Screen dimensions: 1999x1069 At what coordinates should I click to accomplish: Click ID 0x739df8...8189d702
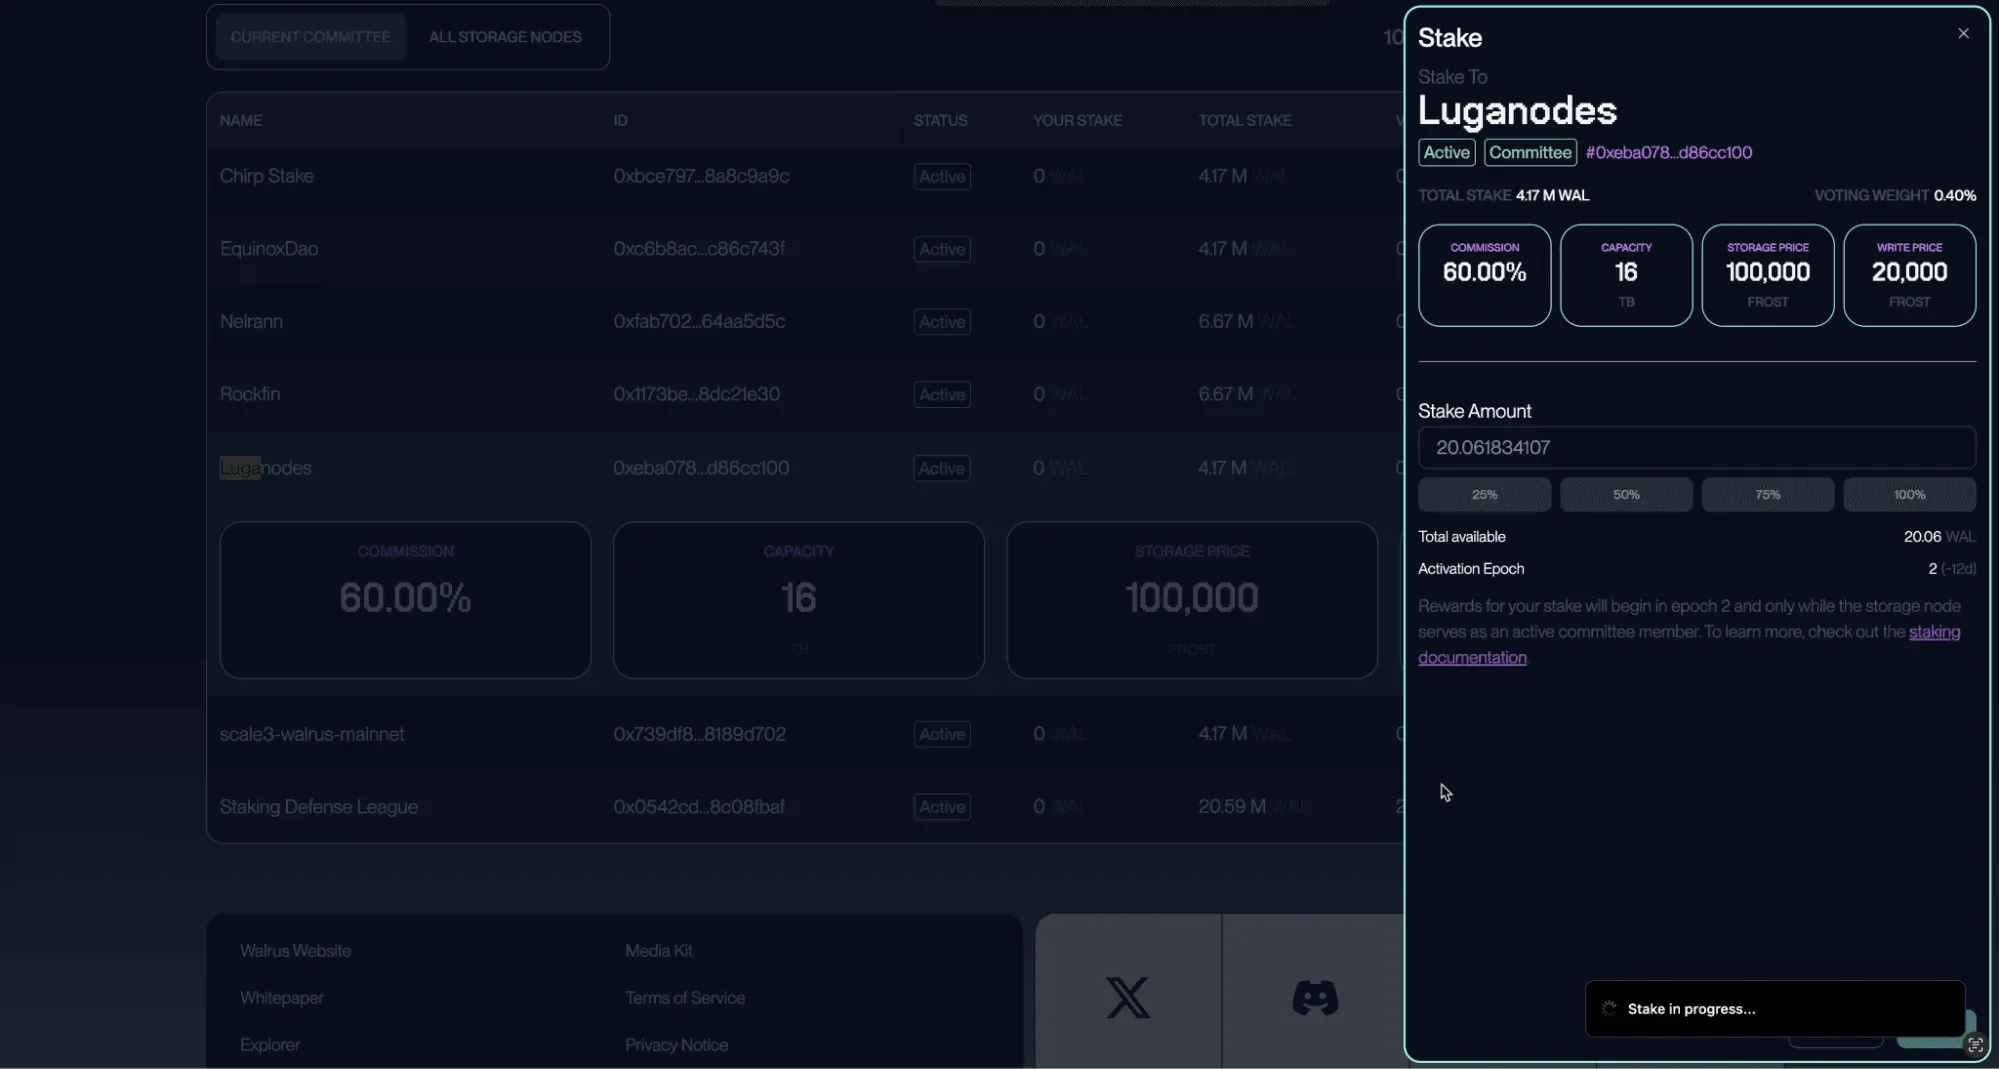[x=699, y=734]
